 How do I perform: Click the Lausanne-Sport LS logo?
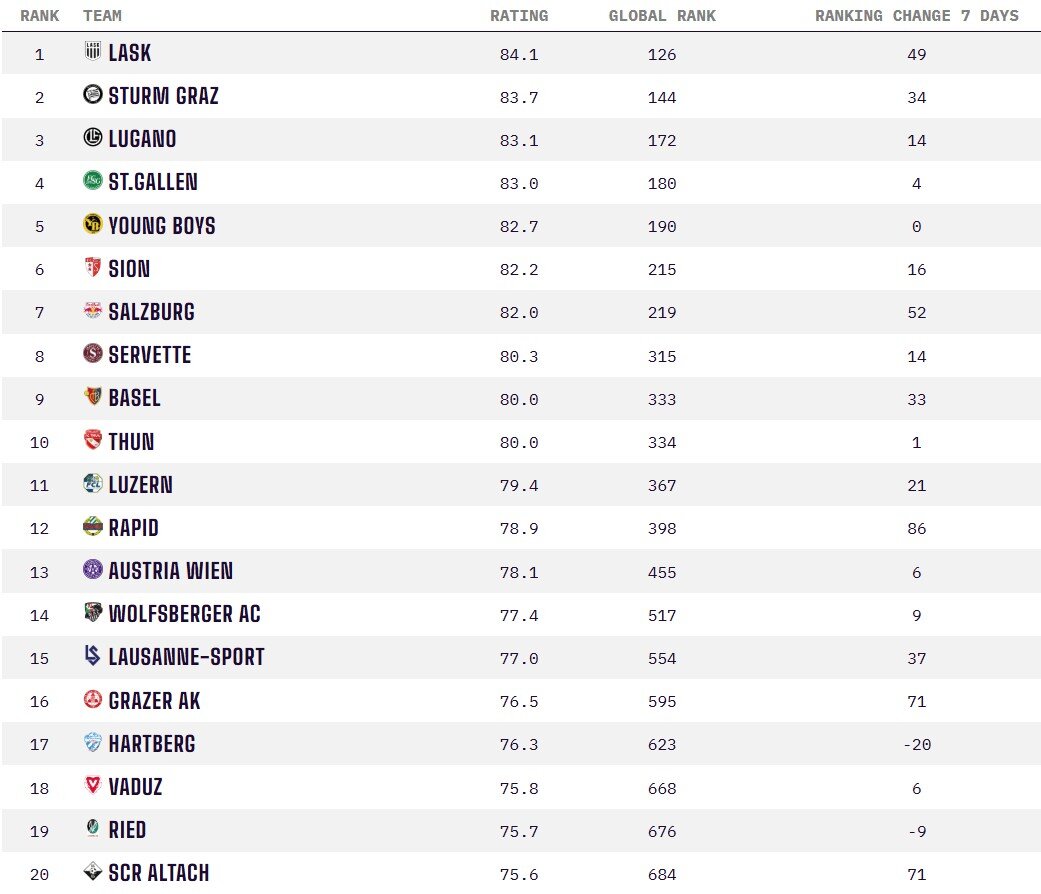[x=93, y=656]
